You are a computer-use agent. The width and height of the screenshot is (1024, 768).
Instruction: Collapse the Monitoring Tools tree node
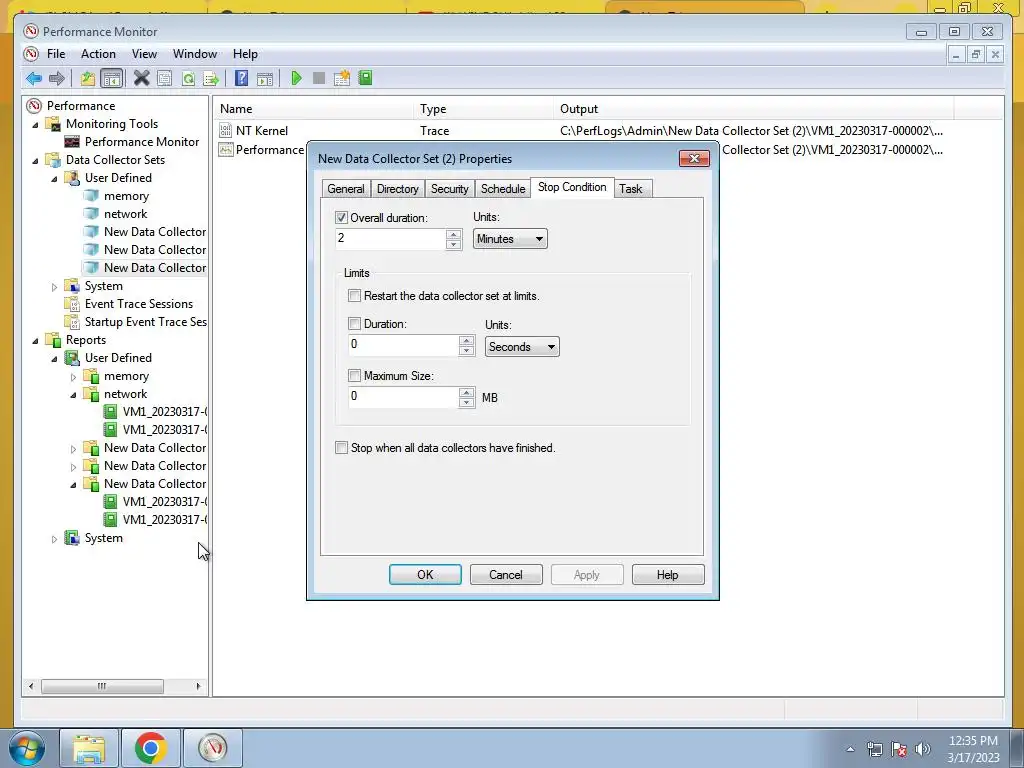coord(36,124)
